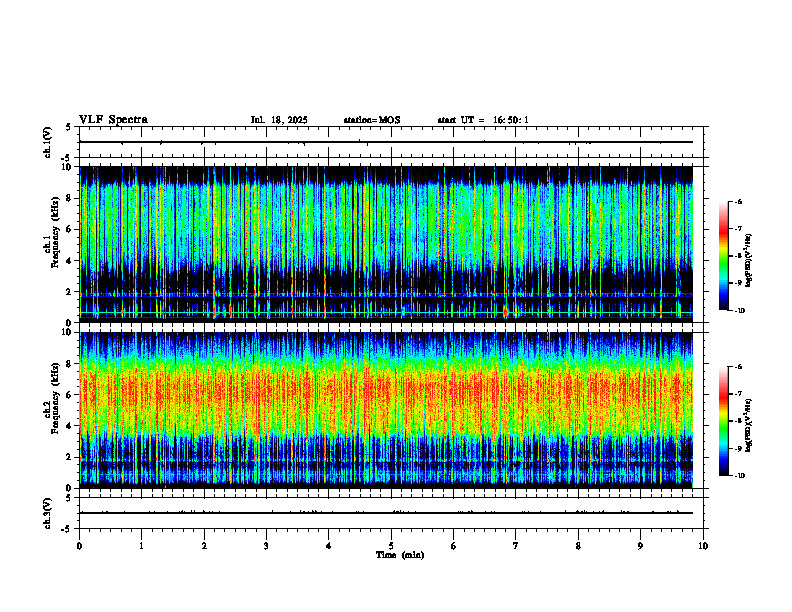Click time axis tick label "2"
Viewport: 792px width, 612px height.
click(x=204, y=546)
